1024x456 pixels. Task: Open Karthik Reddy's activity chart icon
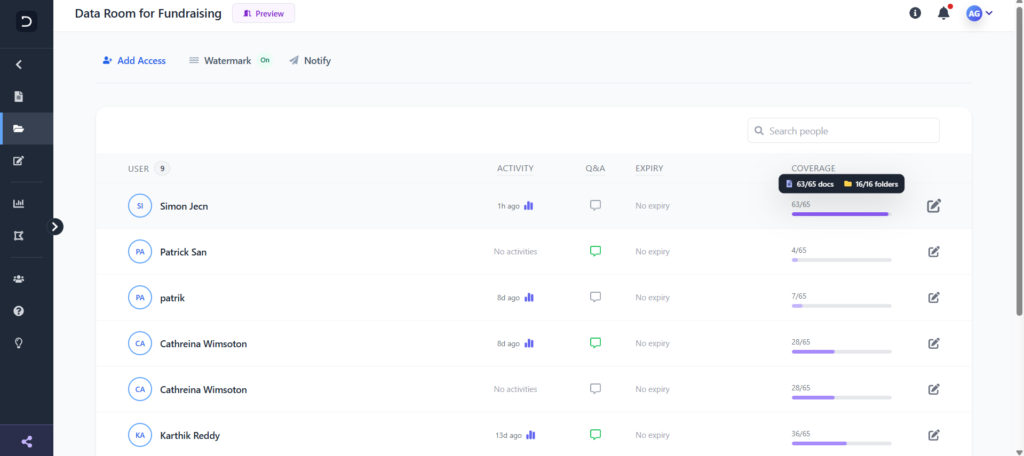(531, 435)
